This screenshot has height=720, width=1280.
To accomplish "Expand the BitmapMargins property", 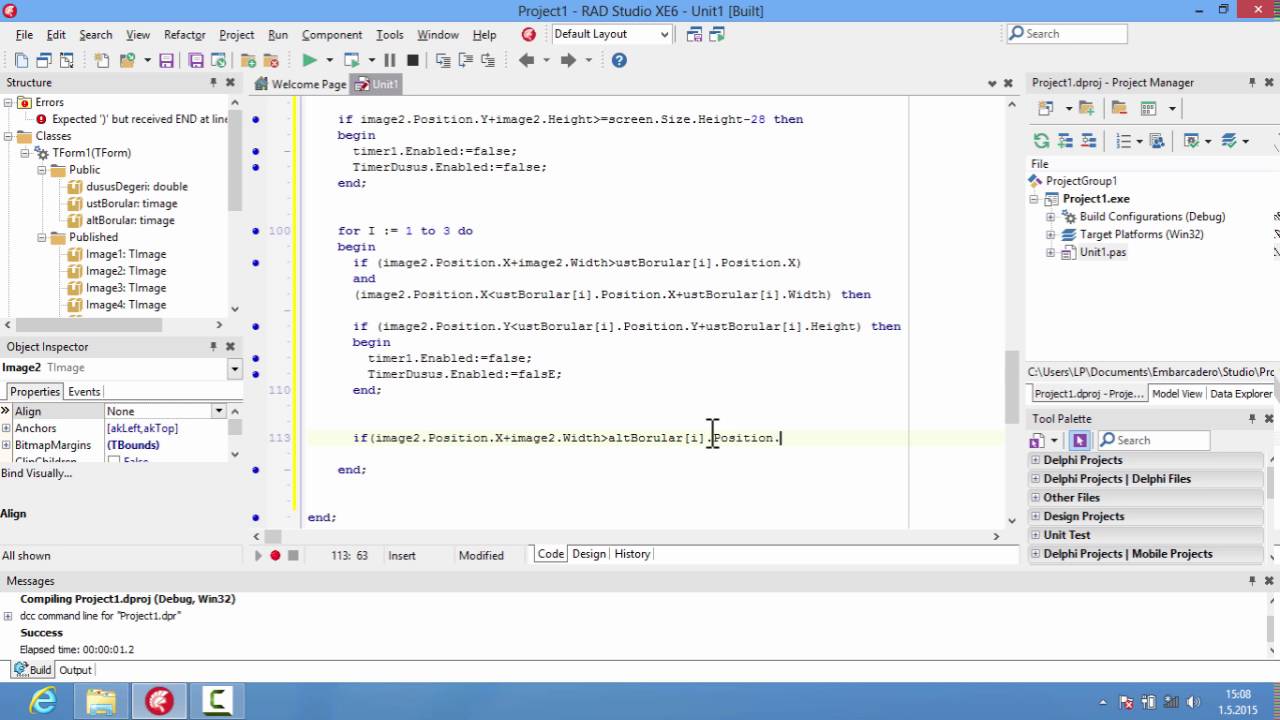I will click(6, 445).
